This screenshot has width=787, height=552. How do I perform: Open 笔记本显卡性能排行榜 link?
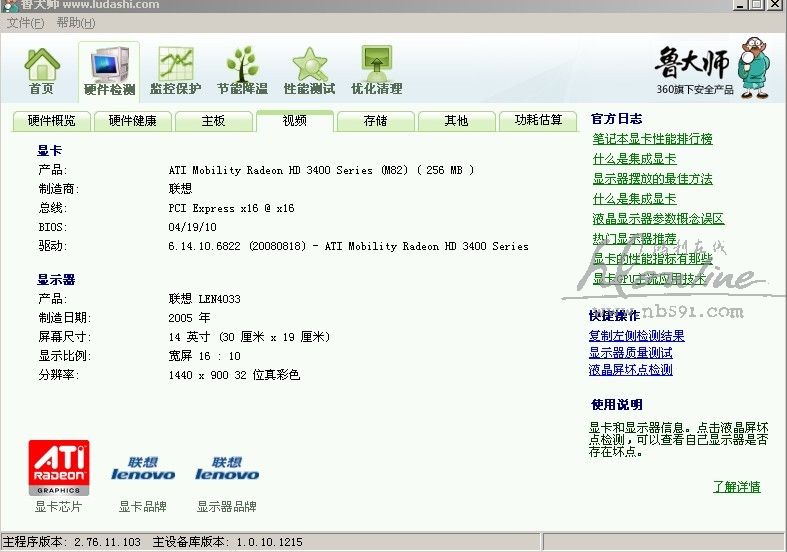tap(652, 139)
